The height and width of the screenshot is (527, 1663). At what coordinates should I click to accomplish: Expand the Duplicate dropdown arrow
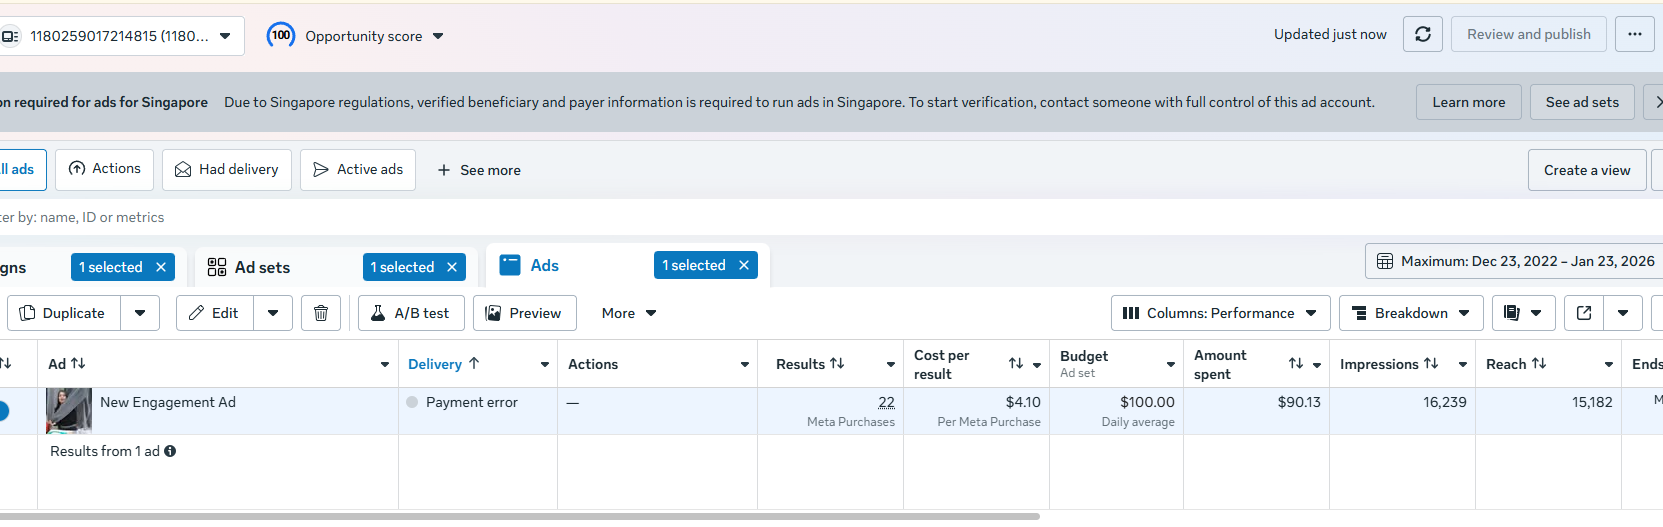140,313
